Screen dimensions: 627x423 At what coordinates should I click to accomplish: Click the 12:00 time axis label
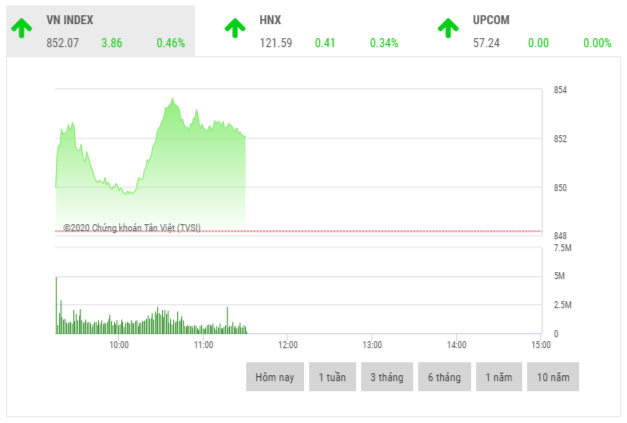coord(286,344)
